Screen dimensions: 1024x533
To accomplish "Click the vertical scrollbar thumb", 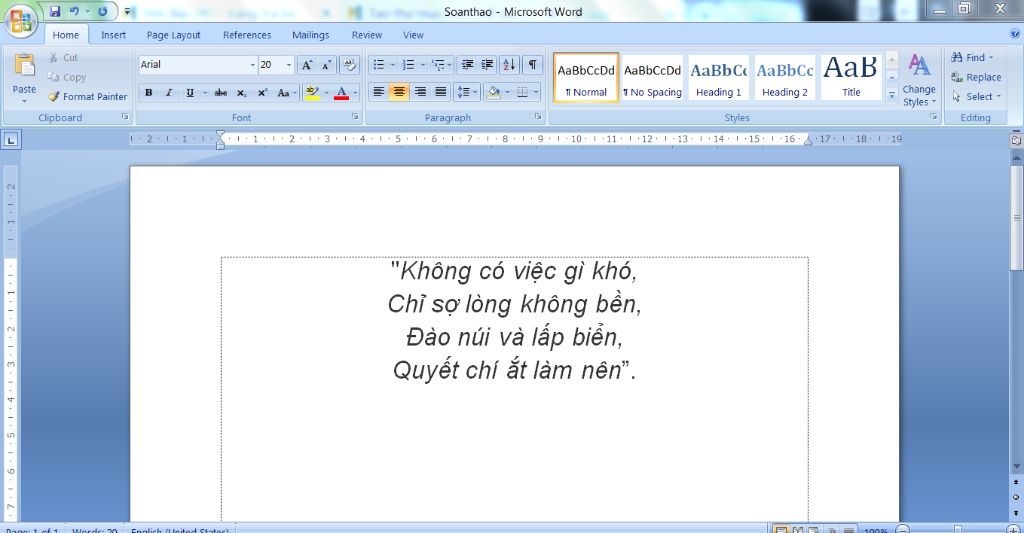I will pyautogui.click(x=1016, y=217).
